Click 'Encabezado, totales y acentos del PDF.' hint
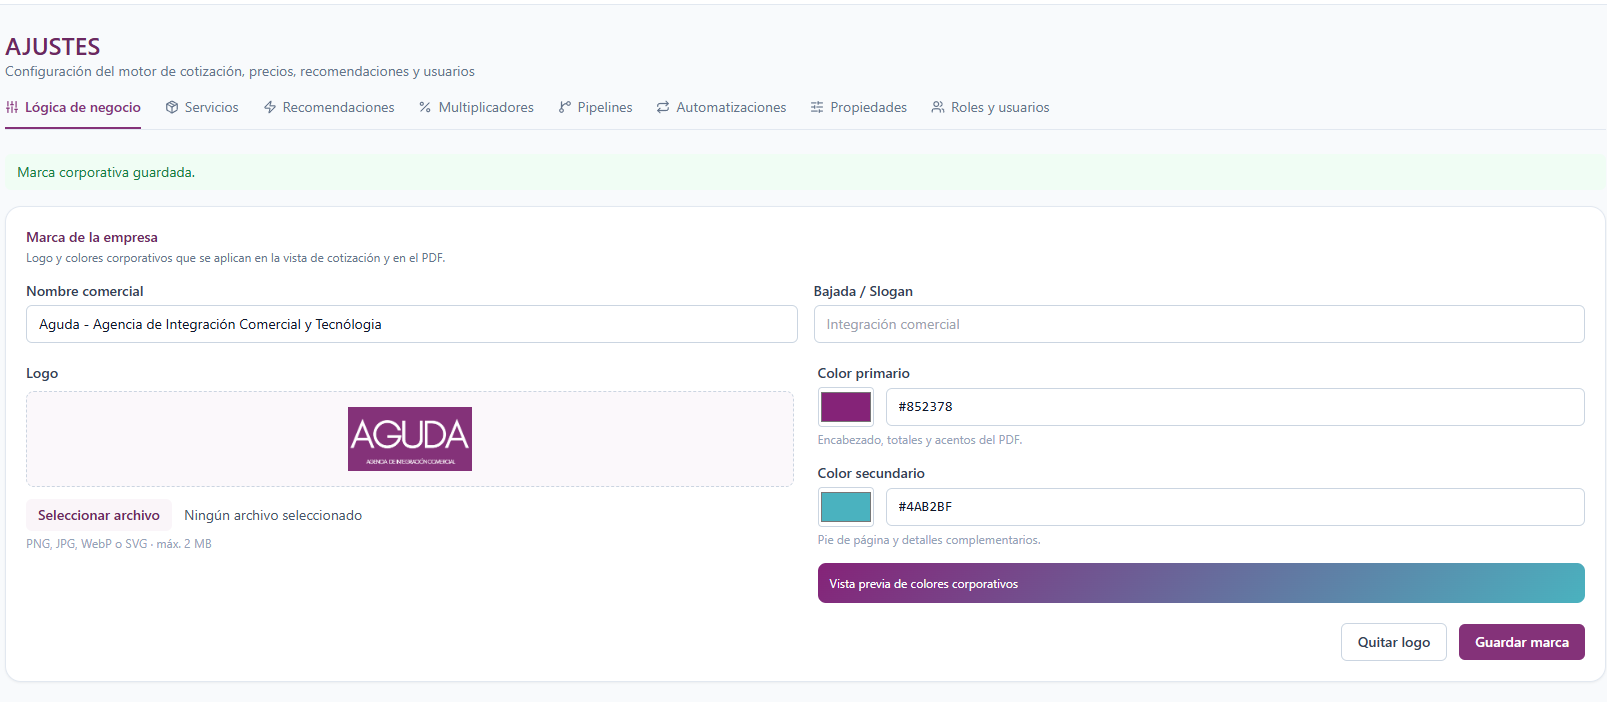This screenshot has height=702, width=1607. (920, 440)
